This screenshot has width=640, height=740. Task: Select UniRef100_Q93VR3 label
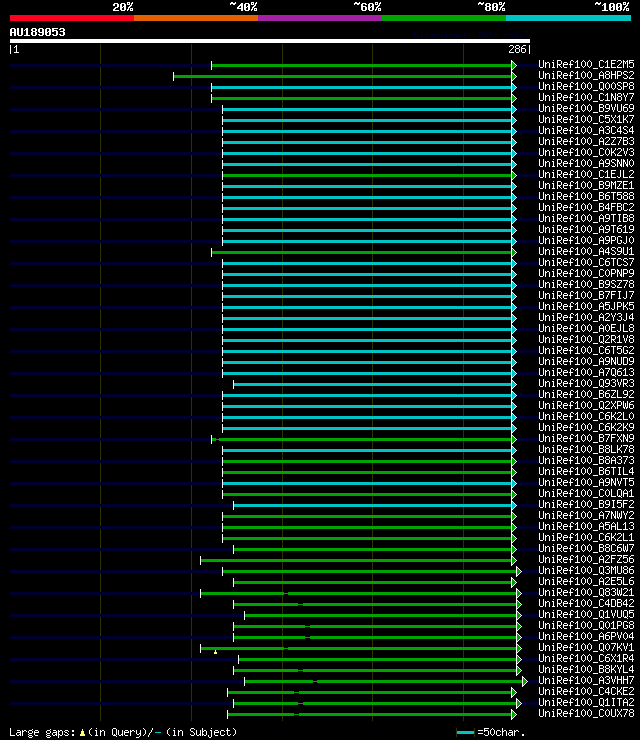point(586,384)
